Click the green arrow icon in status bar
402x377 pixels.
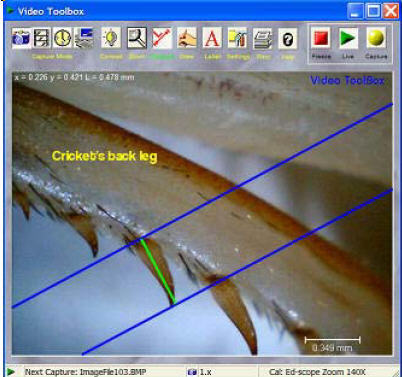click(x=11, y=371)
